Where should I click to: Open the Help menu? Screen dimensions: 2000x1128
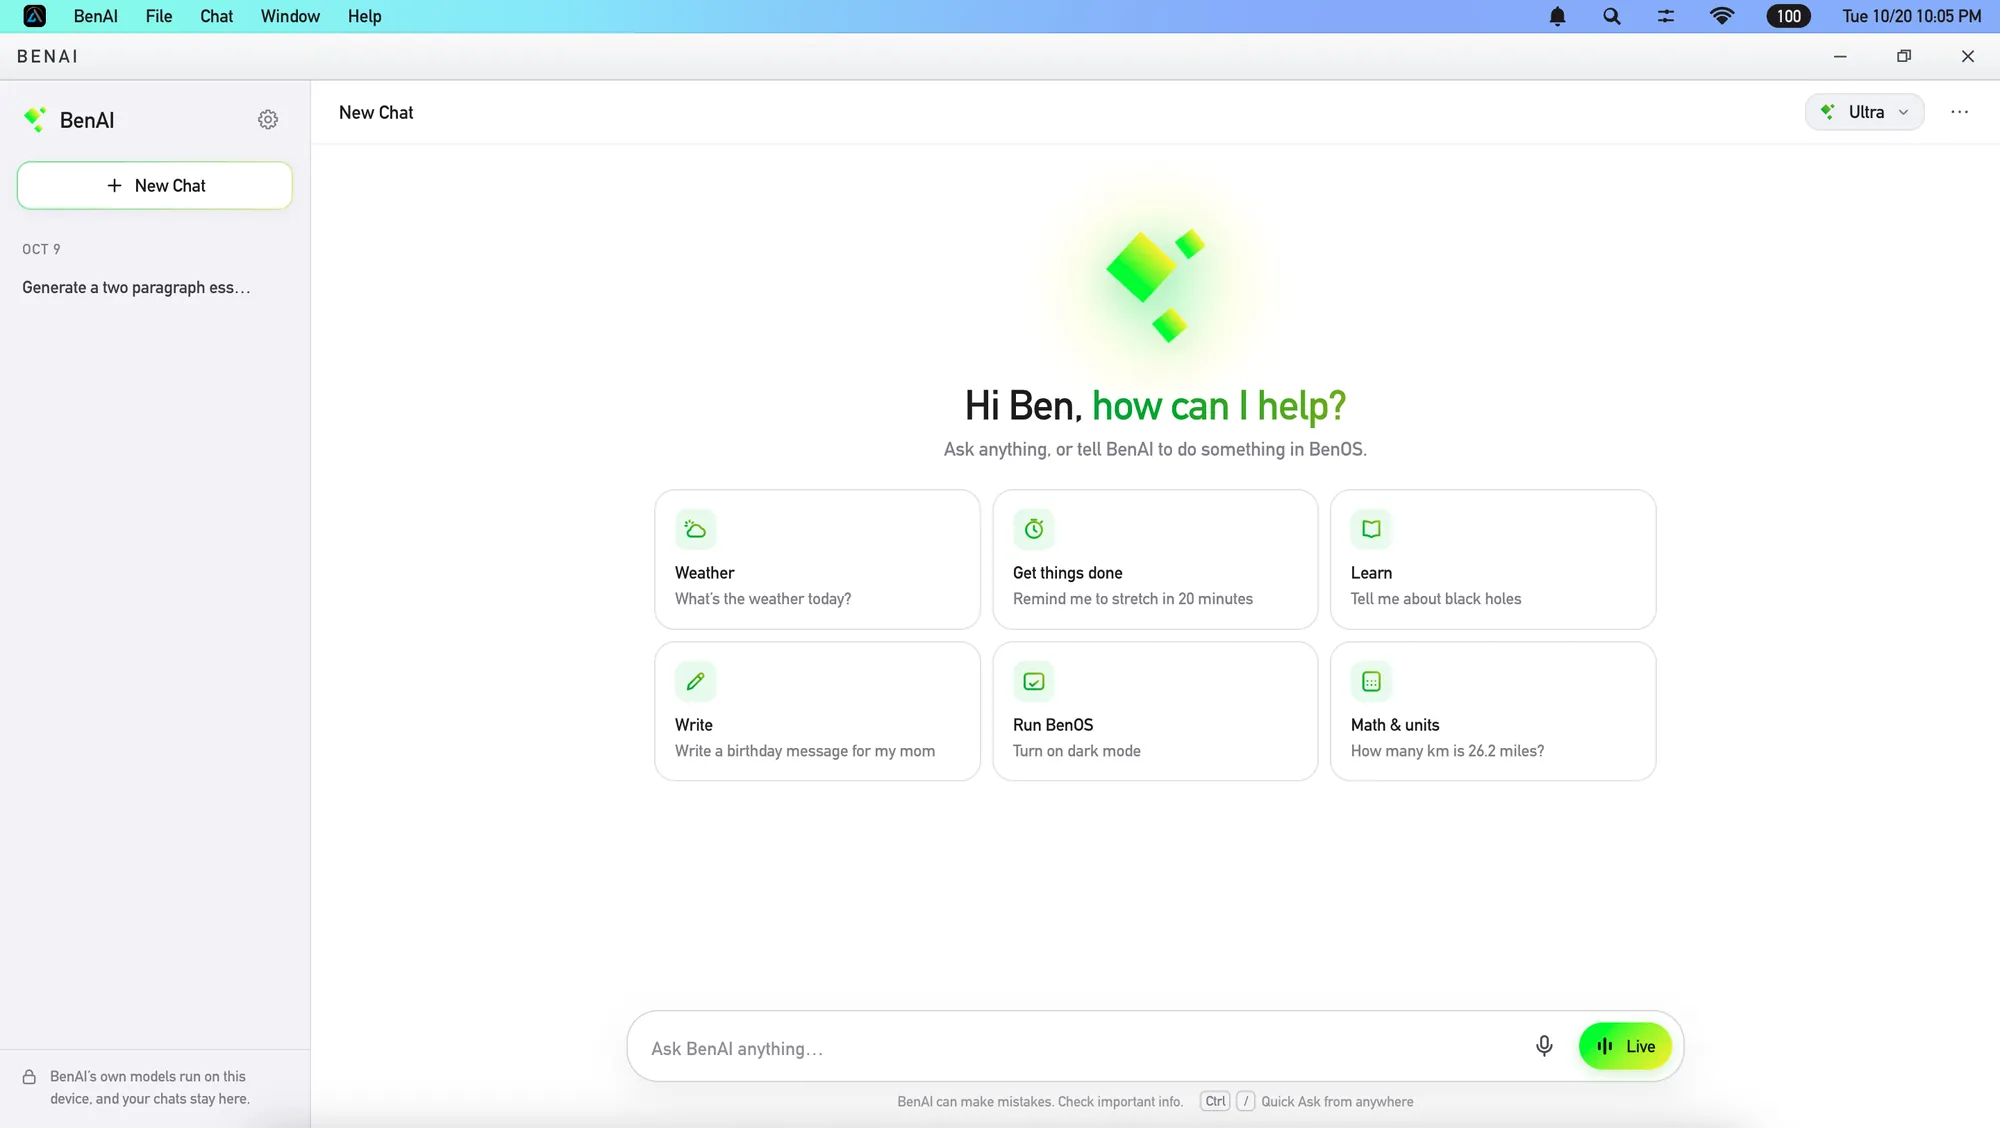click(364, 16)
